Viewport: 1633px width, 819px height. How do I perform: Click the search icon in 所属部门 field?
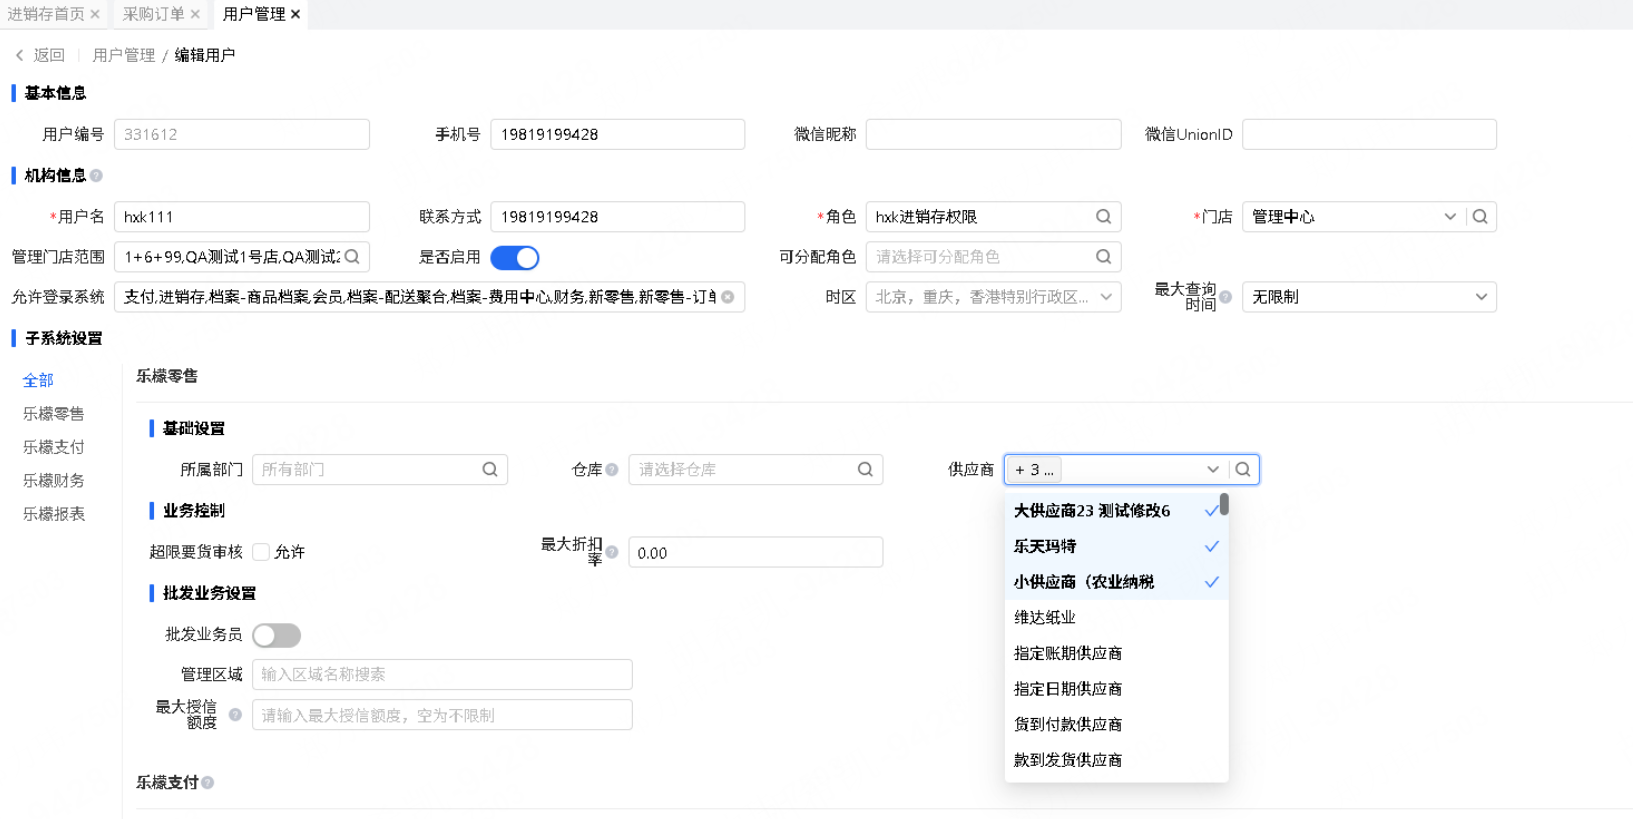pos(490,469)
